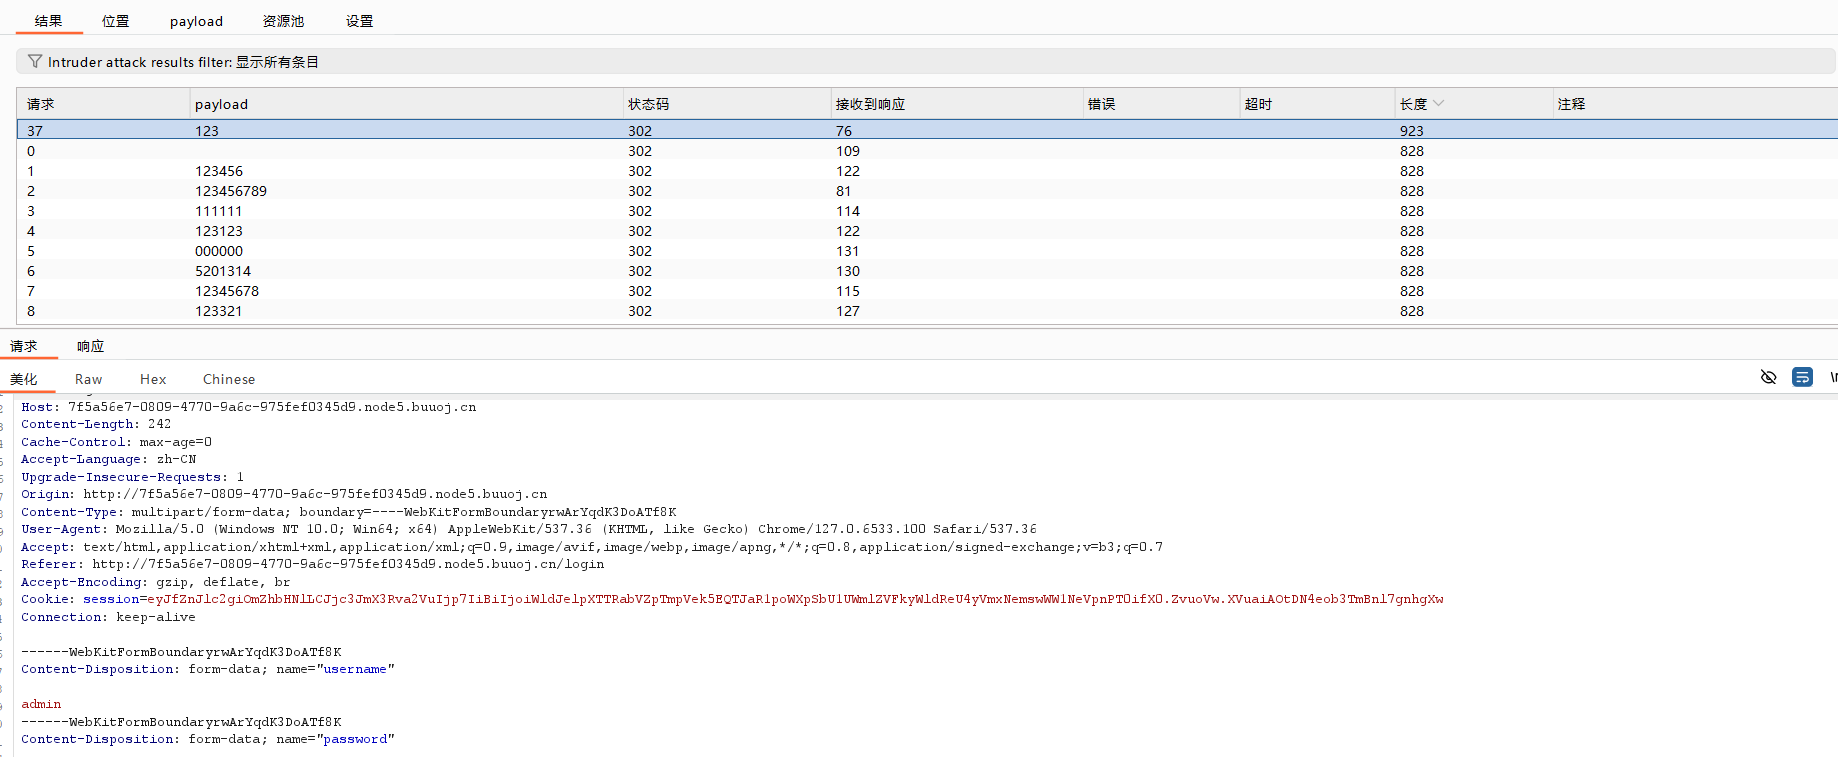Sort by the 请求 column header
1838x757 pixels.
click(x=103, y=104)
